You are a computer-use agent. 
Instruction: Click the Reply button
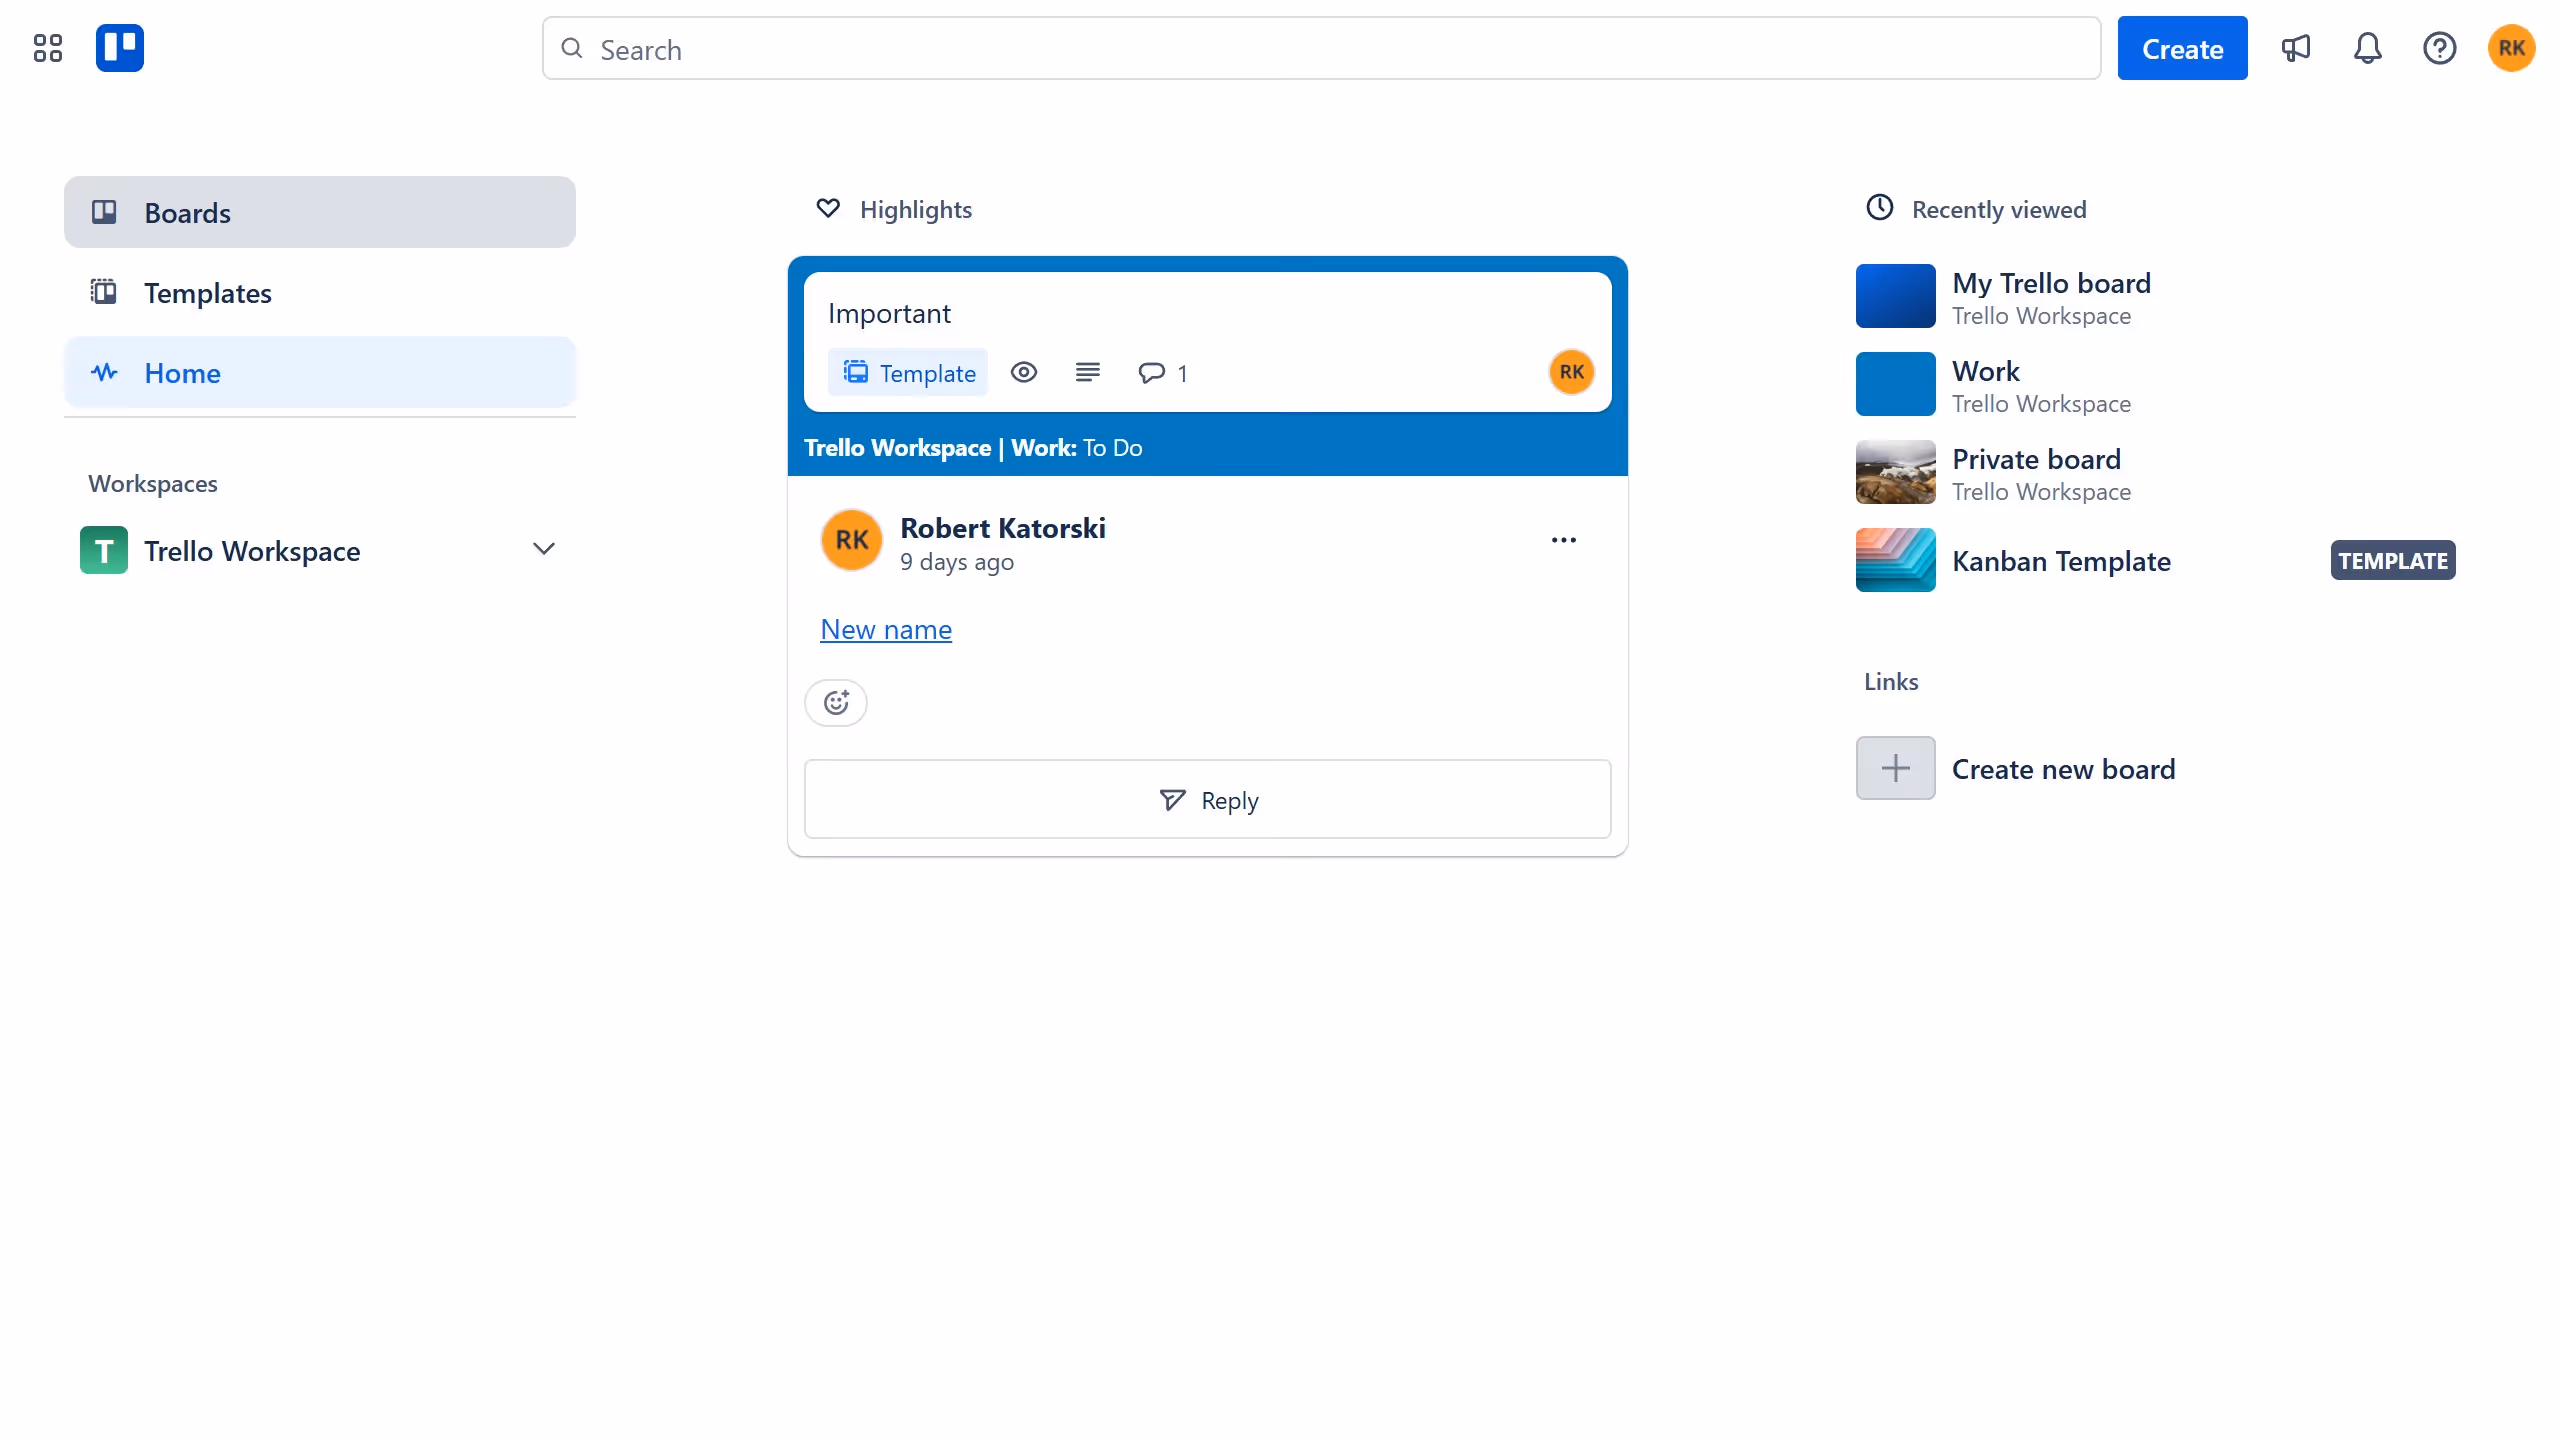1208,799
